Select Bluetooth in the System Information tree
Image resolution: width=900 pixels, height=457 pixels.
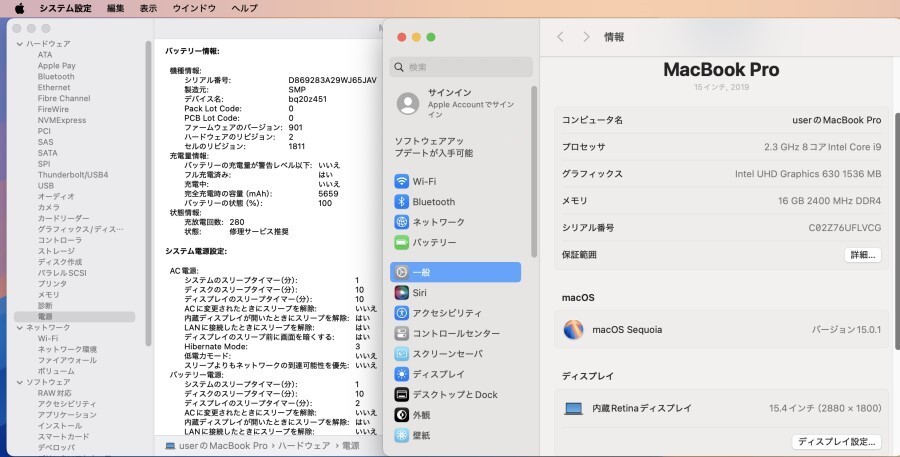click(56, 76)
